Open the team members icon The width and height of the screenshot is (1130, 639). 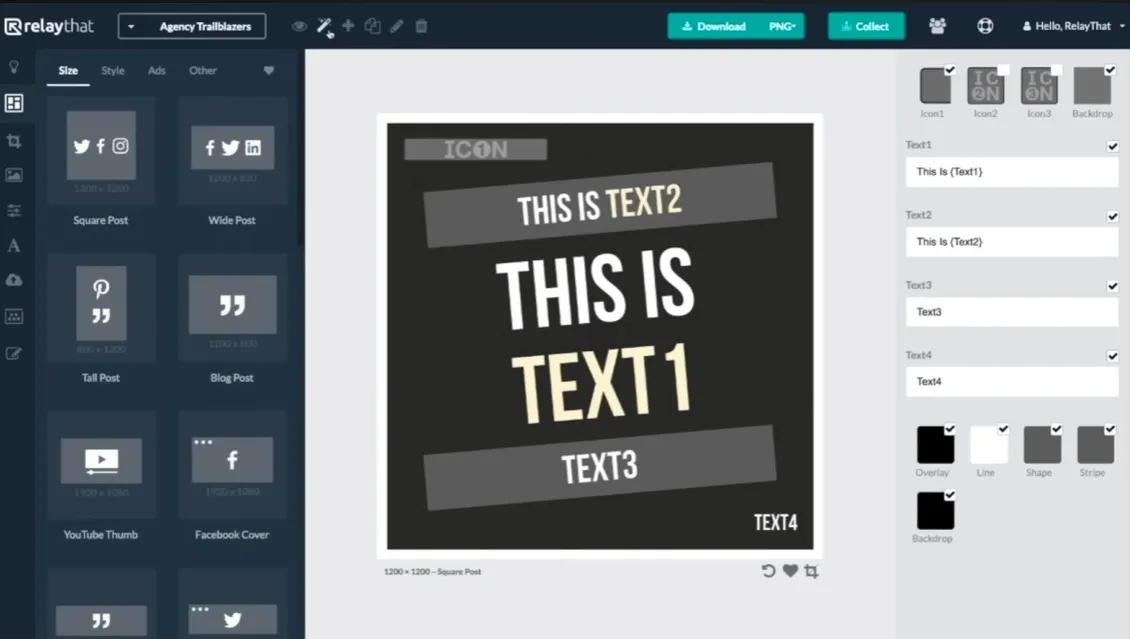[x=938, y=27]
